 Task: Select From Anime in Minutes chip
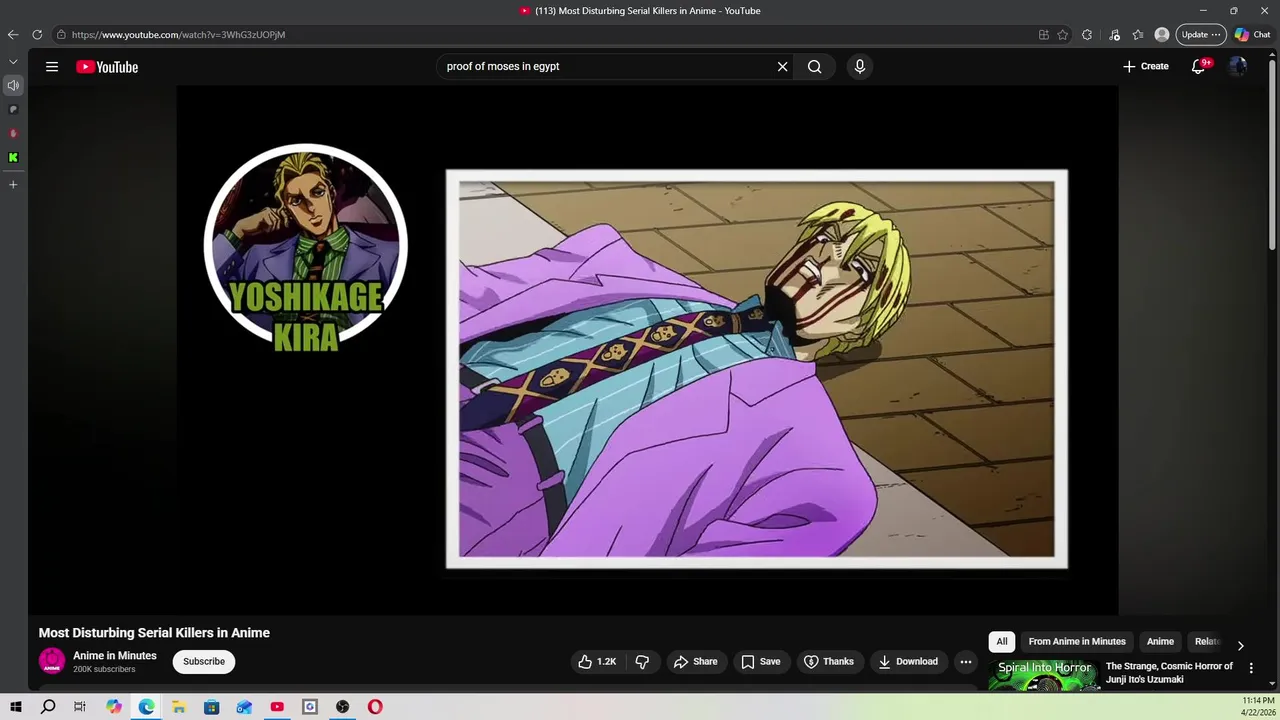[x=1077, y=642]
